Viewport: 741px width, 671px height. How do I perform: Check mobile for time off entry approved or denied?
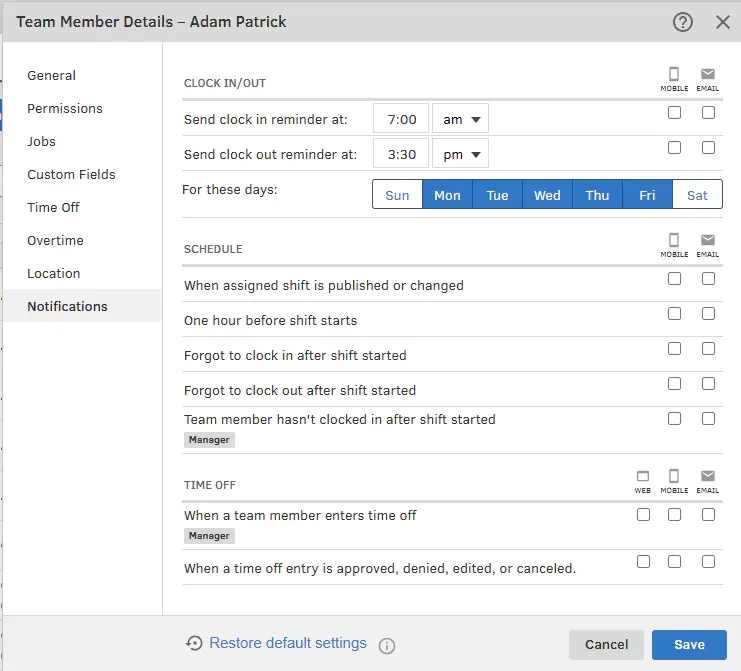[x=674, y=561]
